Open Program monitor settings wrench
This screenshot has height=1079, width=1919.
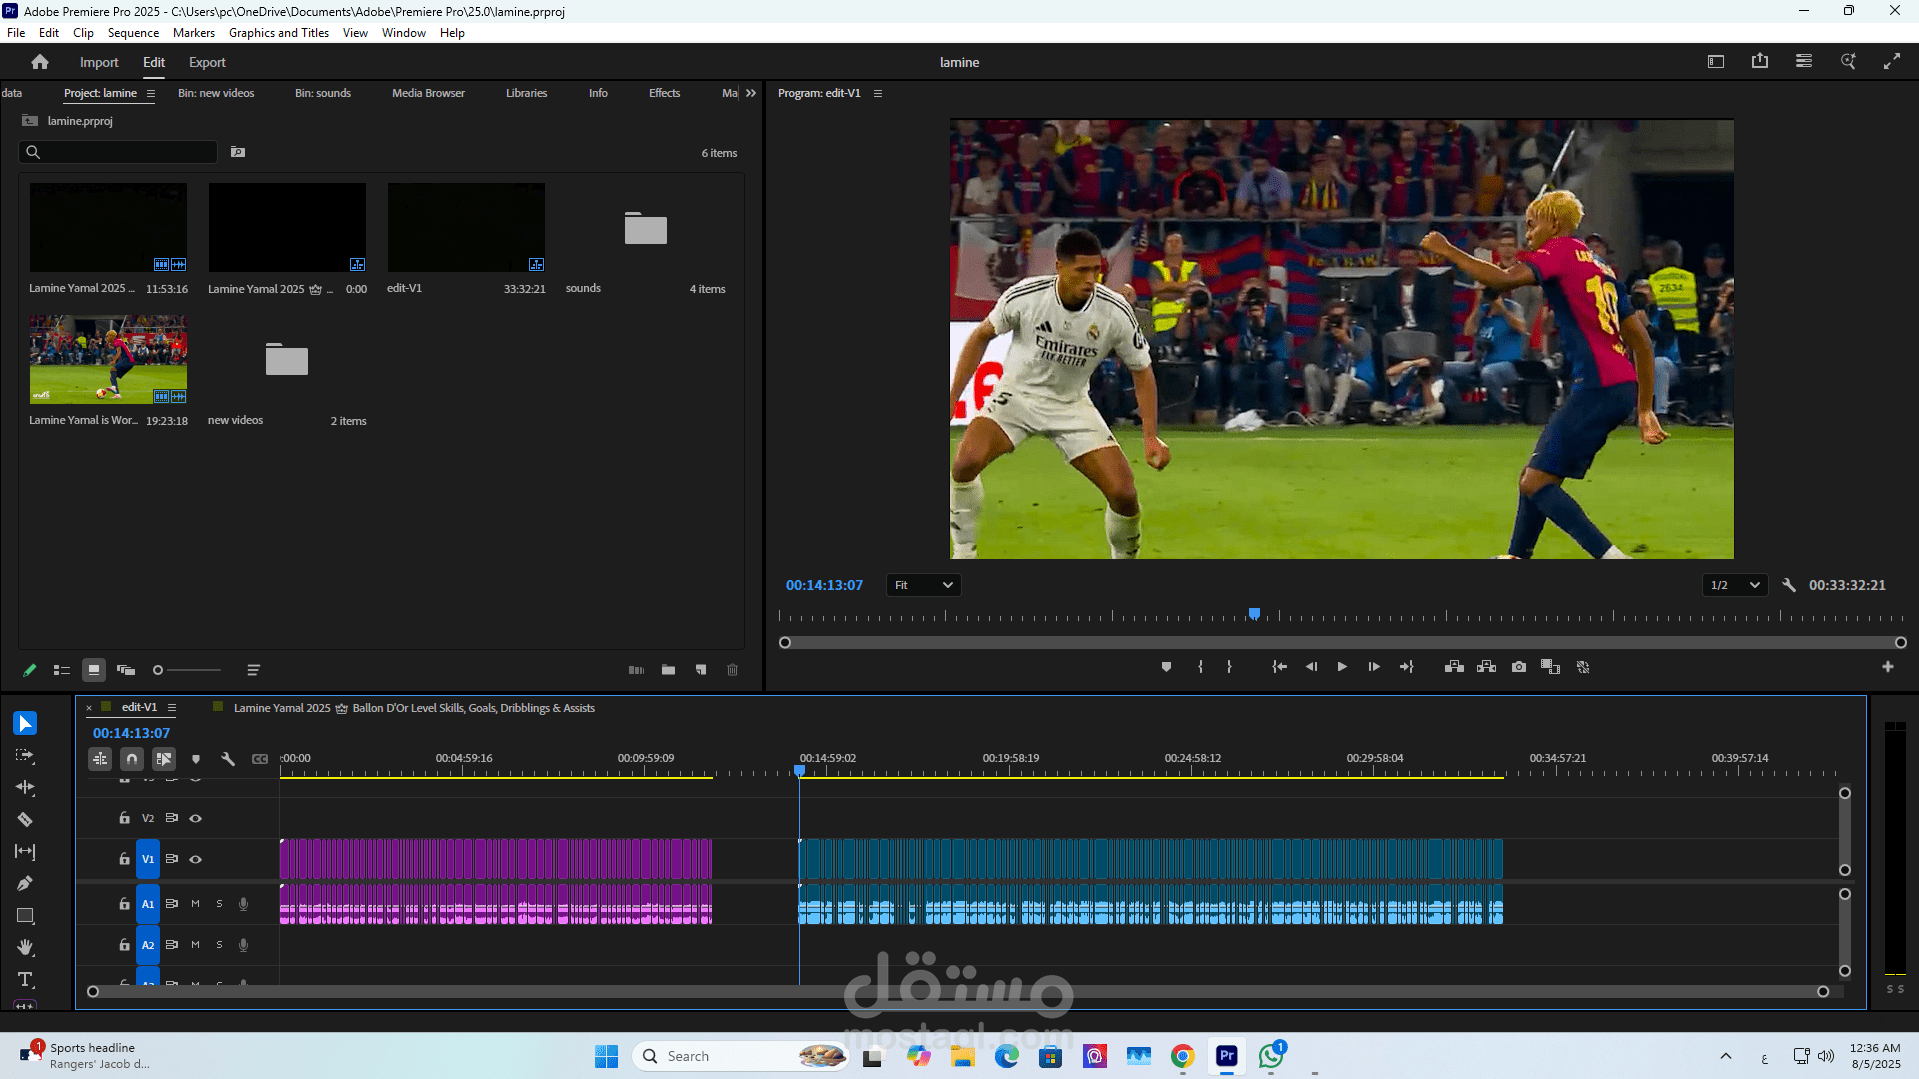[1789, 585]
